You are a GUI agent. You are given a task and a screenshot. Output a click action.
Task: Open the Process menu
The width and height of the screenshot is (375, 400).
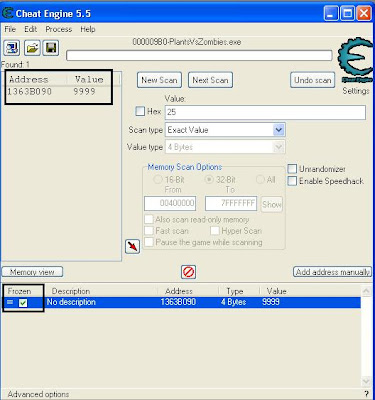coord(59,29)
